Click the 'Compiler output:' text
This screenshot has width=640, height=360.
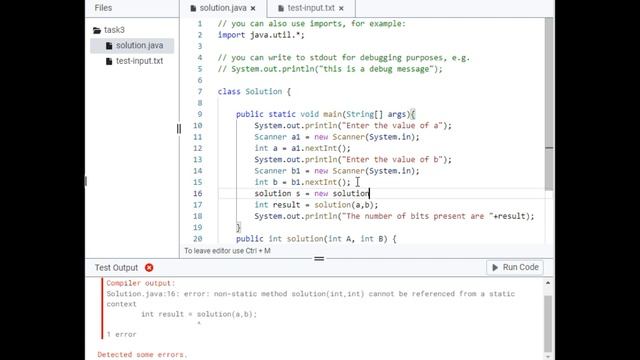coord(140,283)
